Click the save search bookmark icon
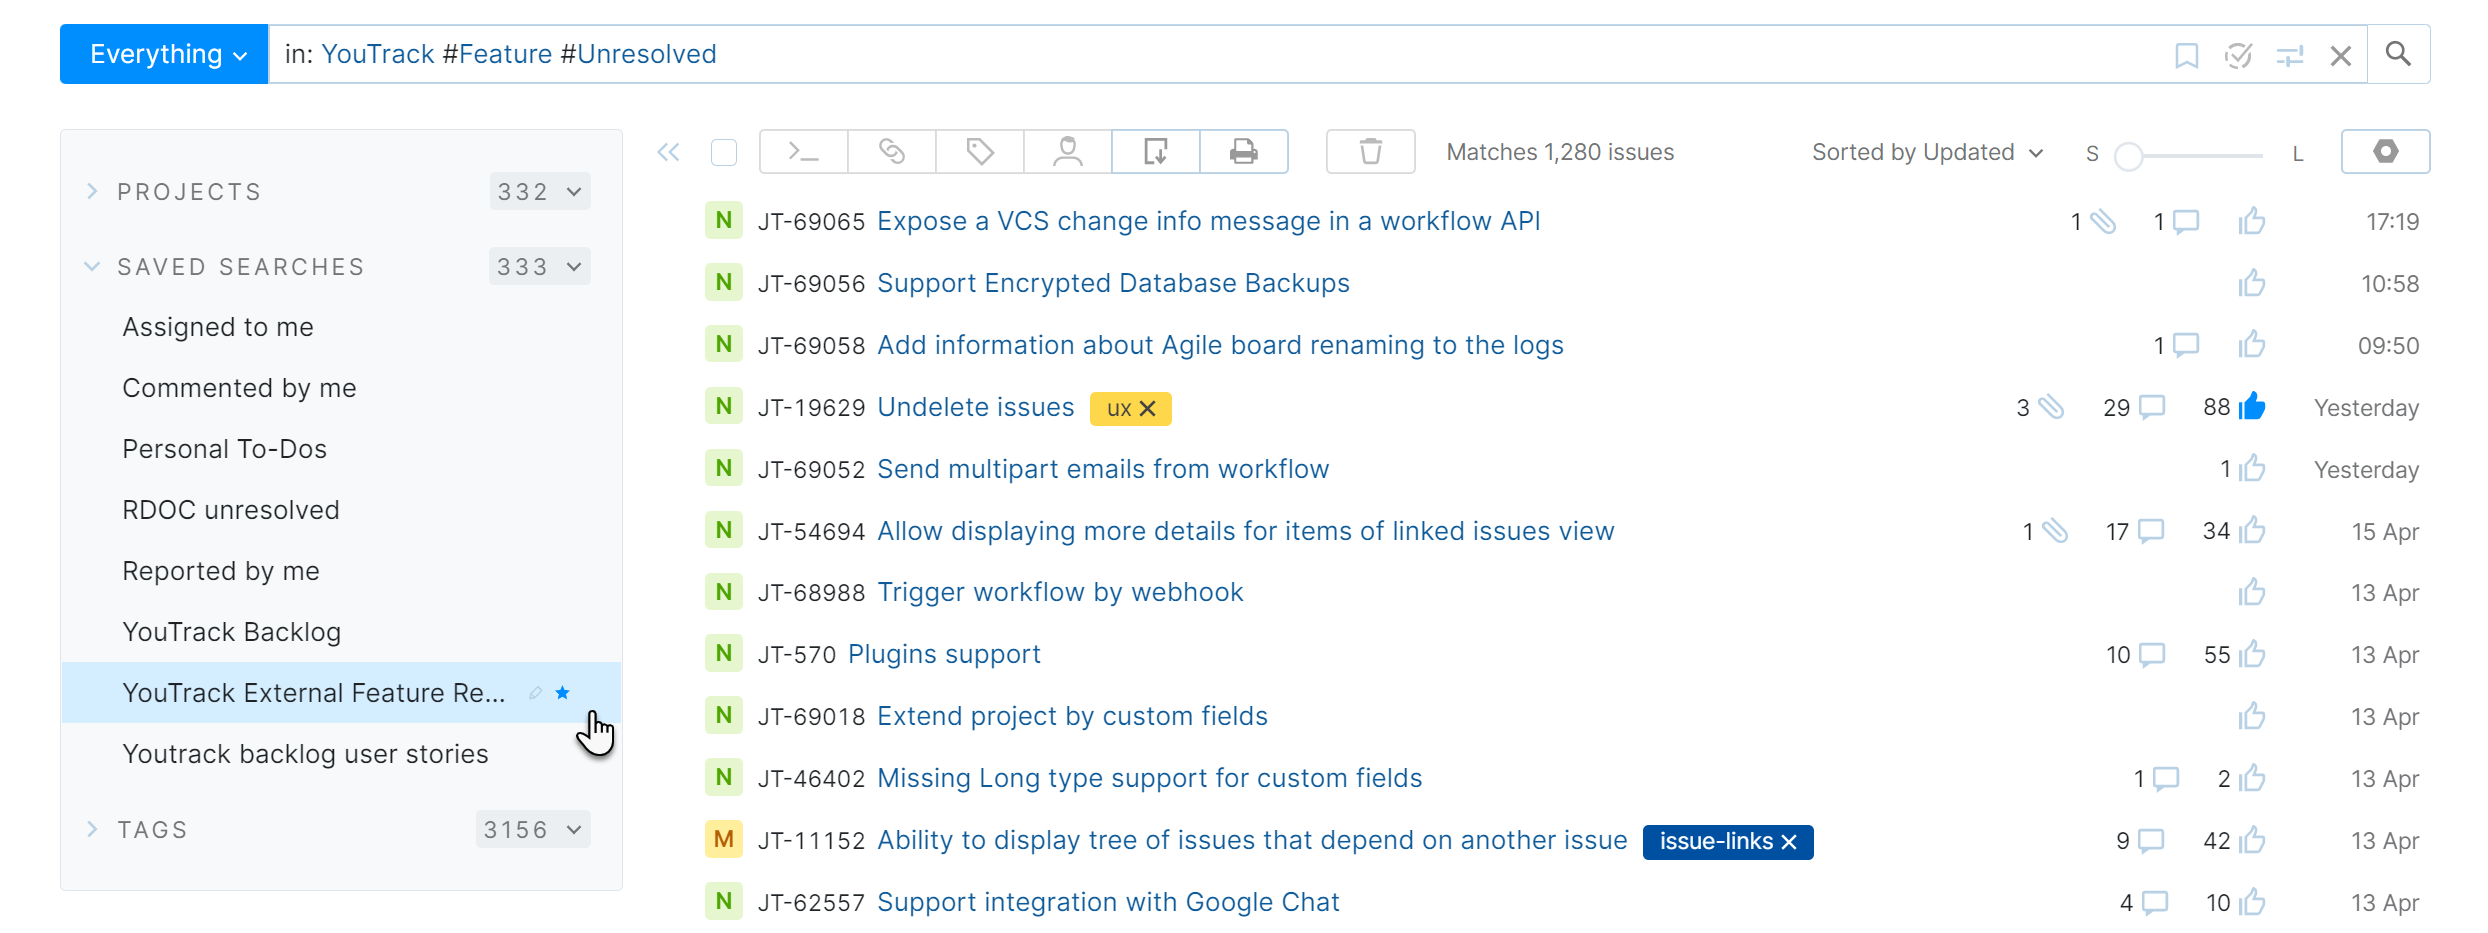The height and width of the screenshot is (933, 2488). pyautogui.click(x=2186, y=54)
